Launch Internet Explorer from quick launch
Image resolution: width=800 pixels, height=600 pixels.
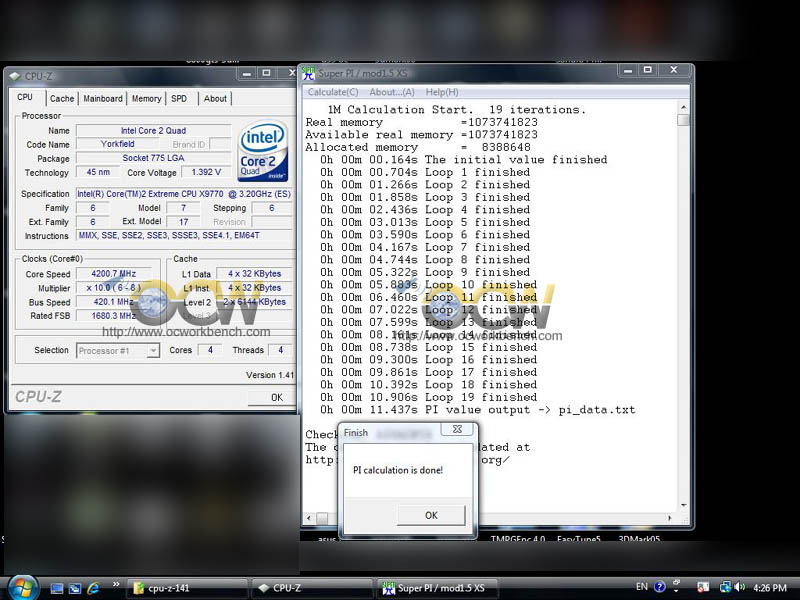pyautogui.click(x=93, y=588)
